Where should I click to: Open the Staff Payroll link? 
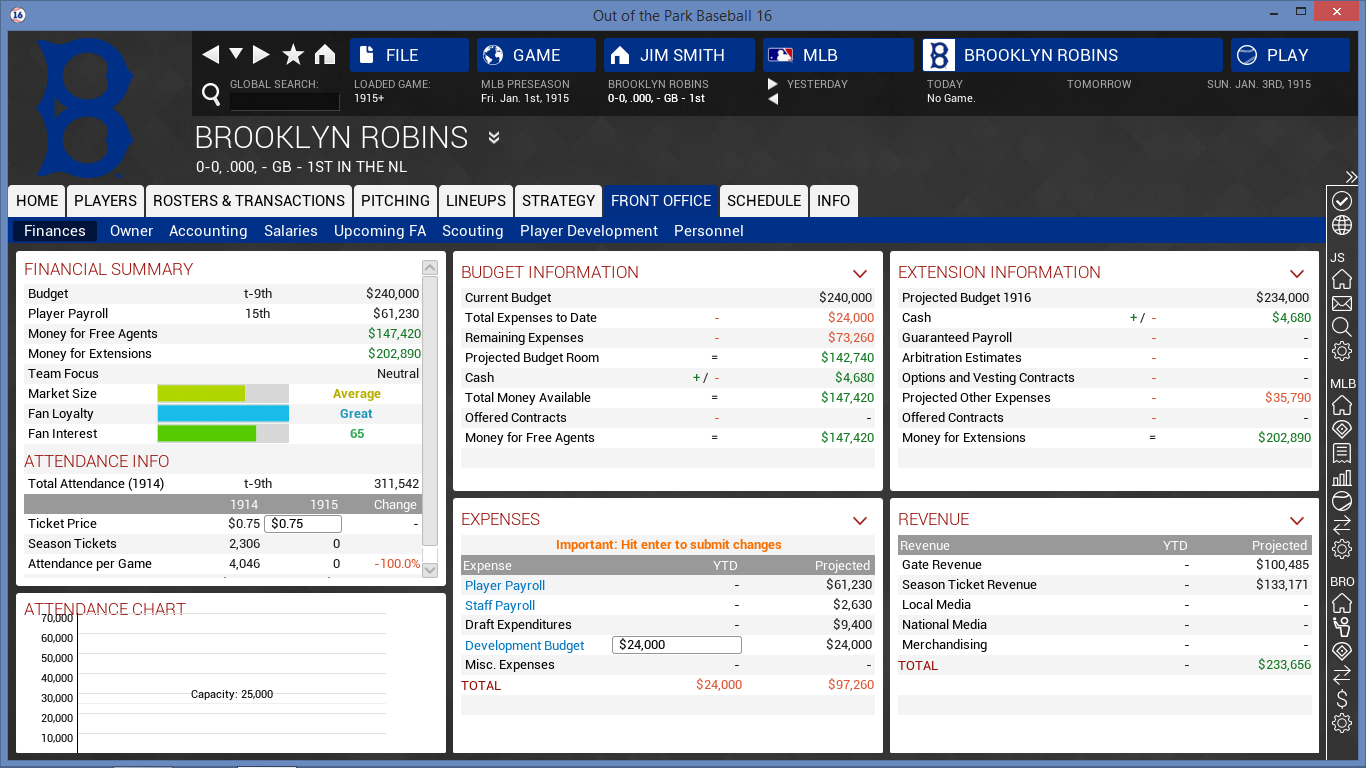click(x=500, y=606)
